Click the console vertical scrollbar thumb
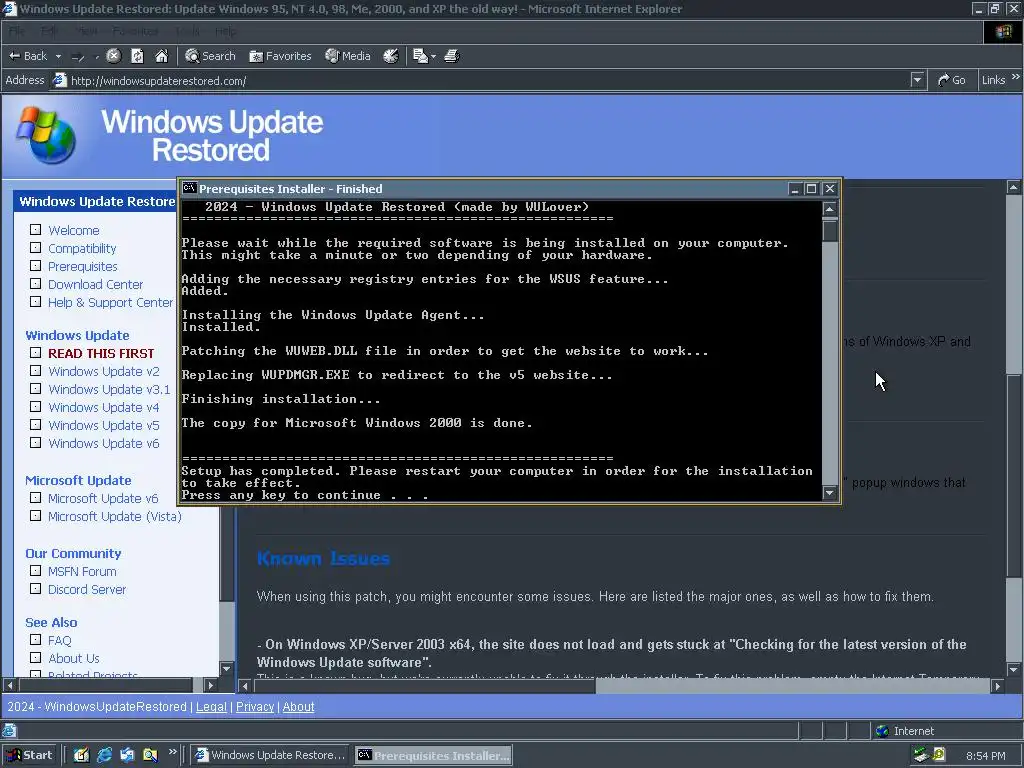The image size is (1024, 768). 829,231
